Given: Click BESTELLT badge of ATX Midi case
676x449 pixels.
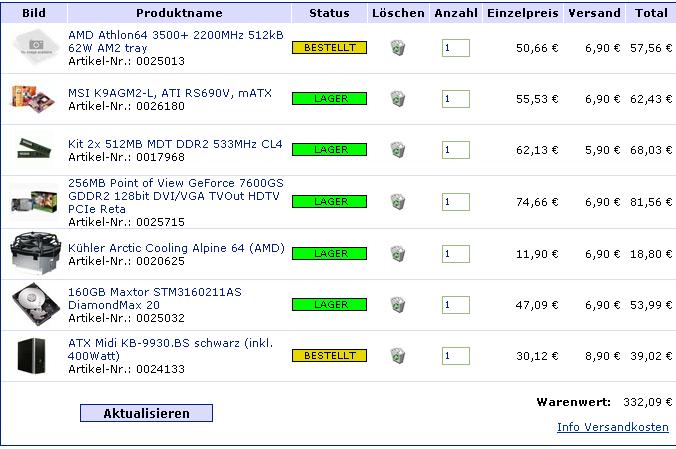Looking at the screenshot, I should click(329, 355).
